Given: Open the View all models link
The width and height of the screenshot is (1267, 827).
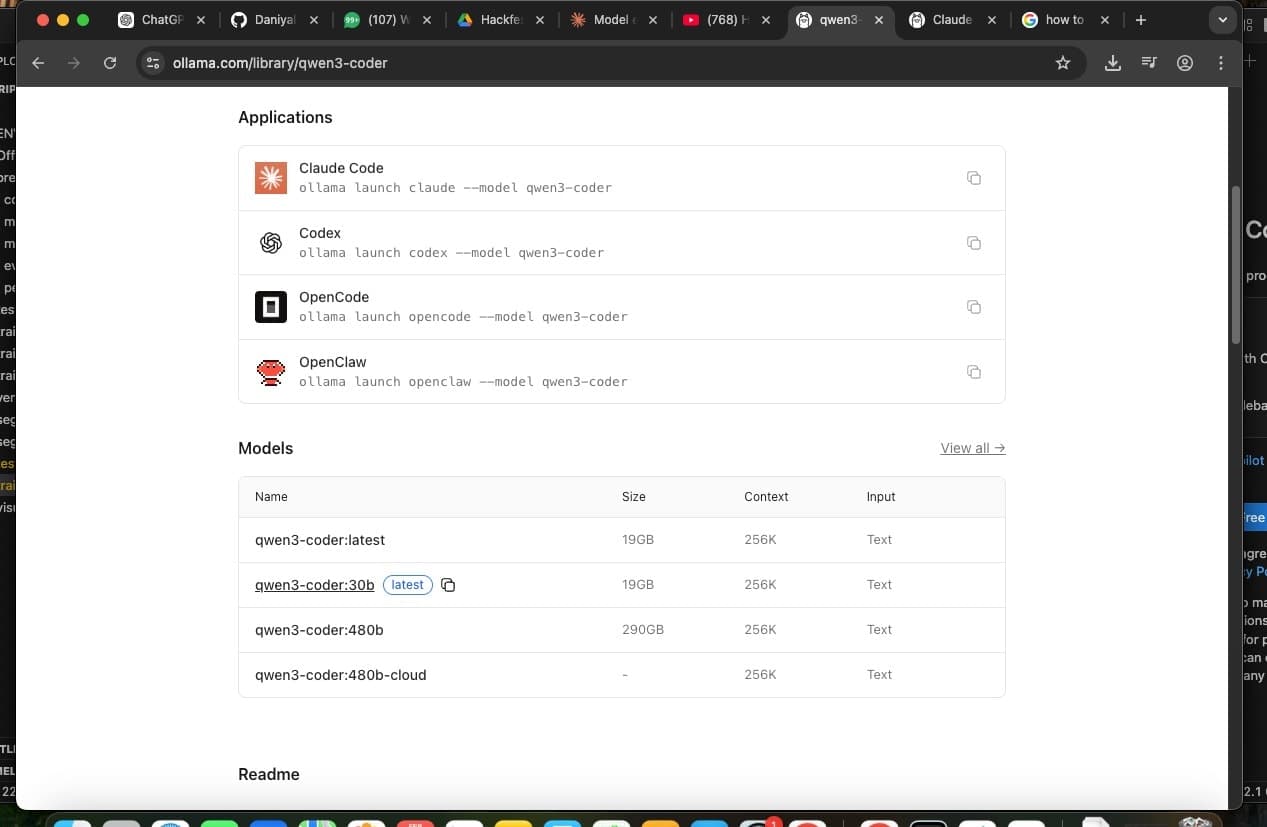Looking at the screenshot, I should pyautogui.click(x=972, y=448).
